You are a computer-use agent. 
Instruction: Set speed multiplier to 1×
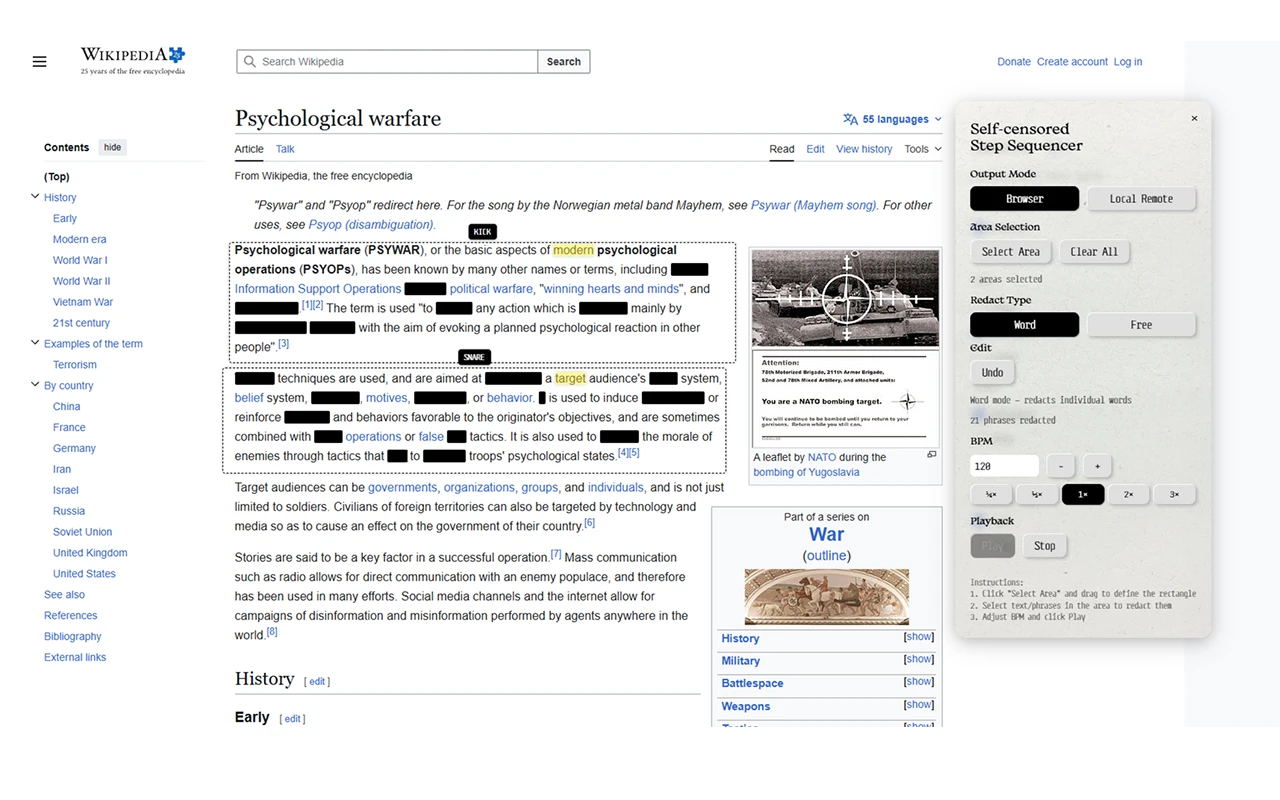pyautogui.click(x=1083, y=494)
